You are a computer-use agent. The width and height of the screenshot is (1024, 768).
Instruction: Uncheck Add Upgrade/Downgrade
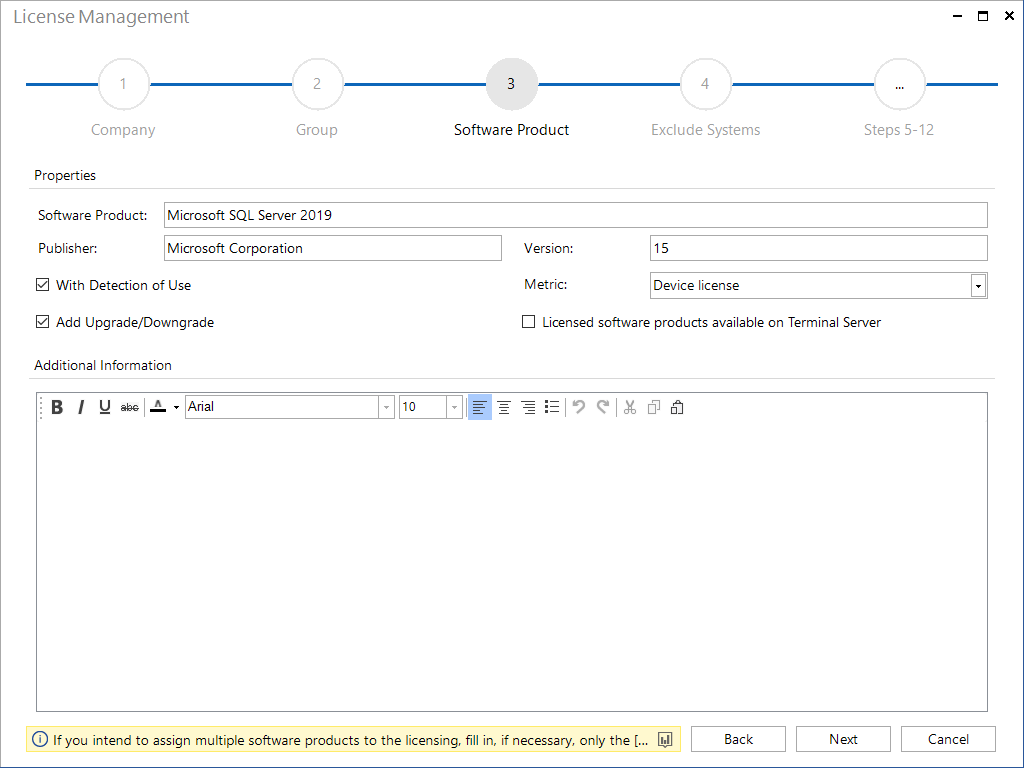[42, 322]
